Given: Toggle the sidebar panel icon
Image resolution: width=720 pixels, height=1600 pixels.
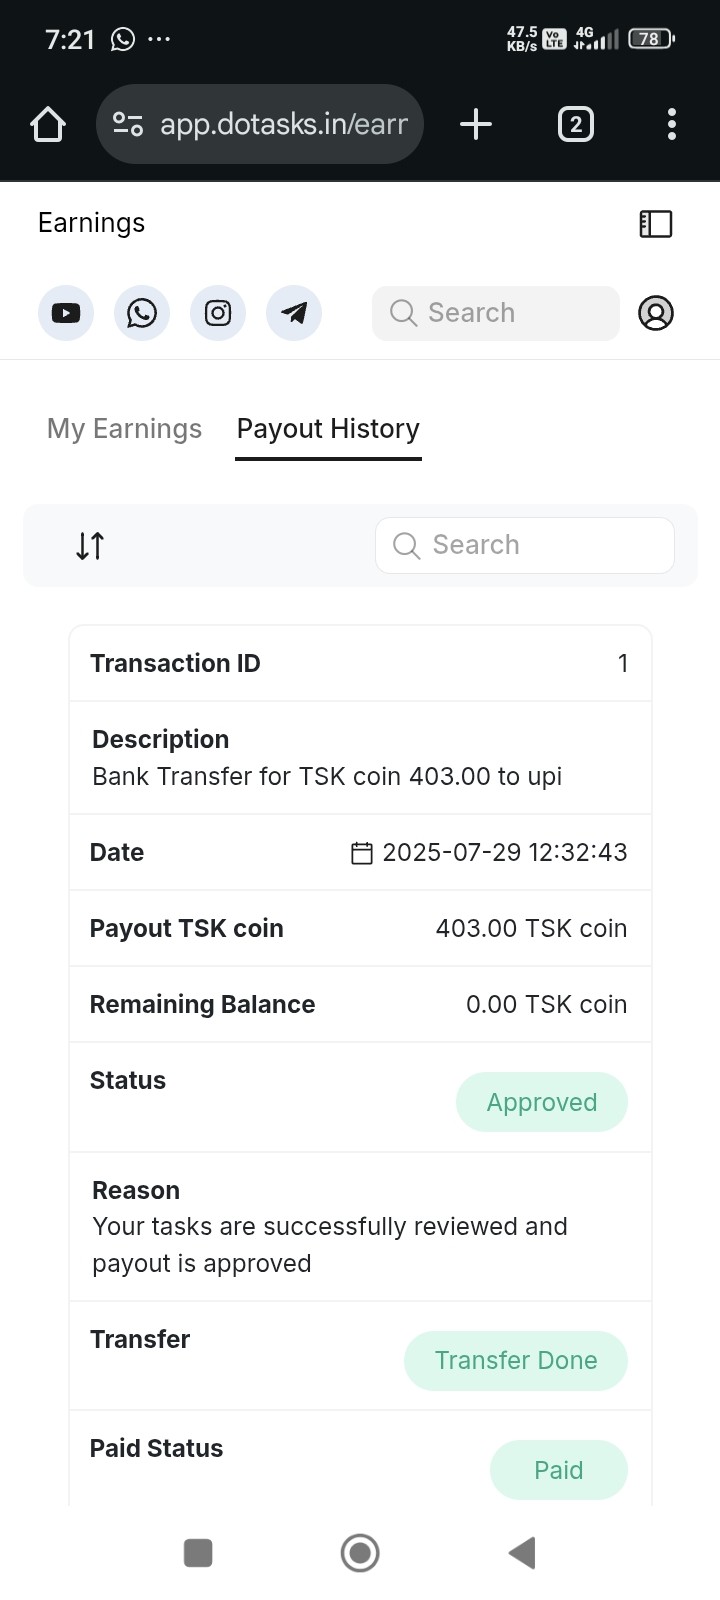Looking at the screenshot, I should (656, 224).
